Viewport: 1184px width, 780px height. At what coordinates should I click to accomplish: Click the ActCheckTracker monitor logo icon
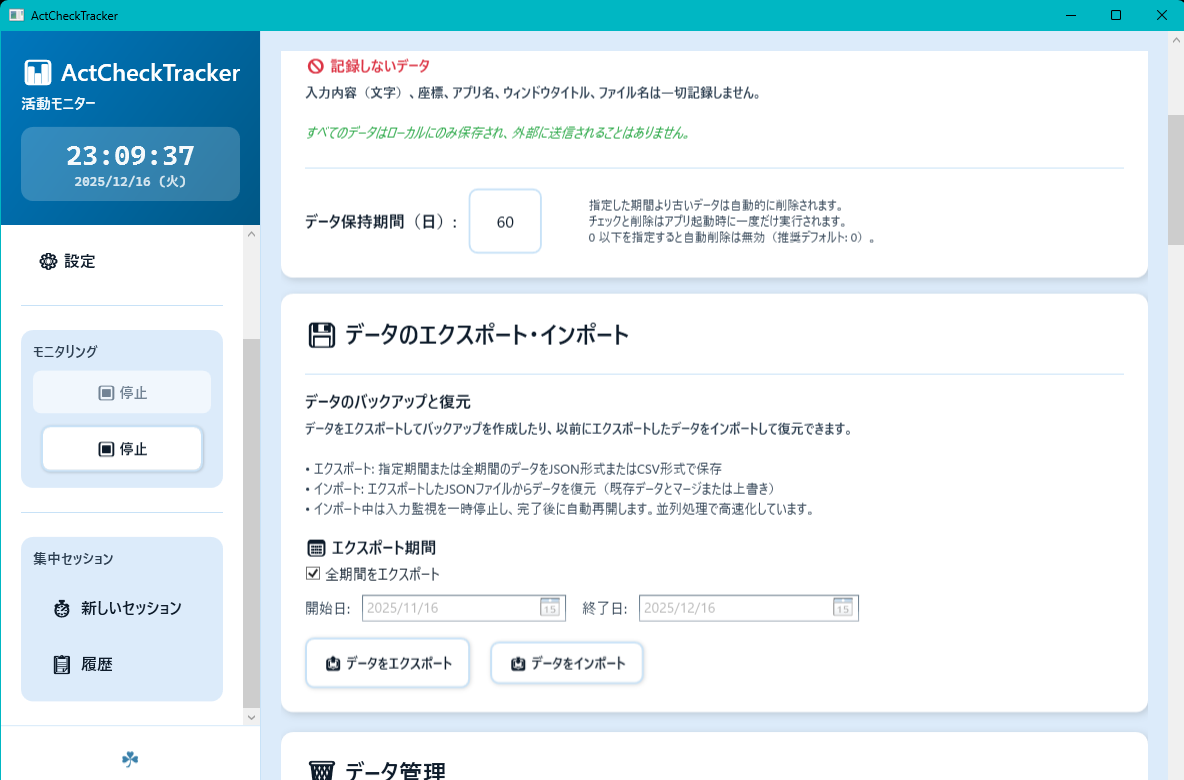pos(38,72)
